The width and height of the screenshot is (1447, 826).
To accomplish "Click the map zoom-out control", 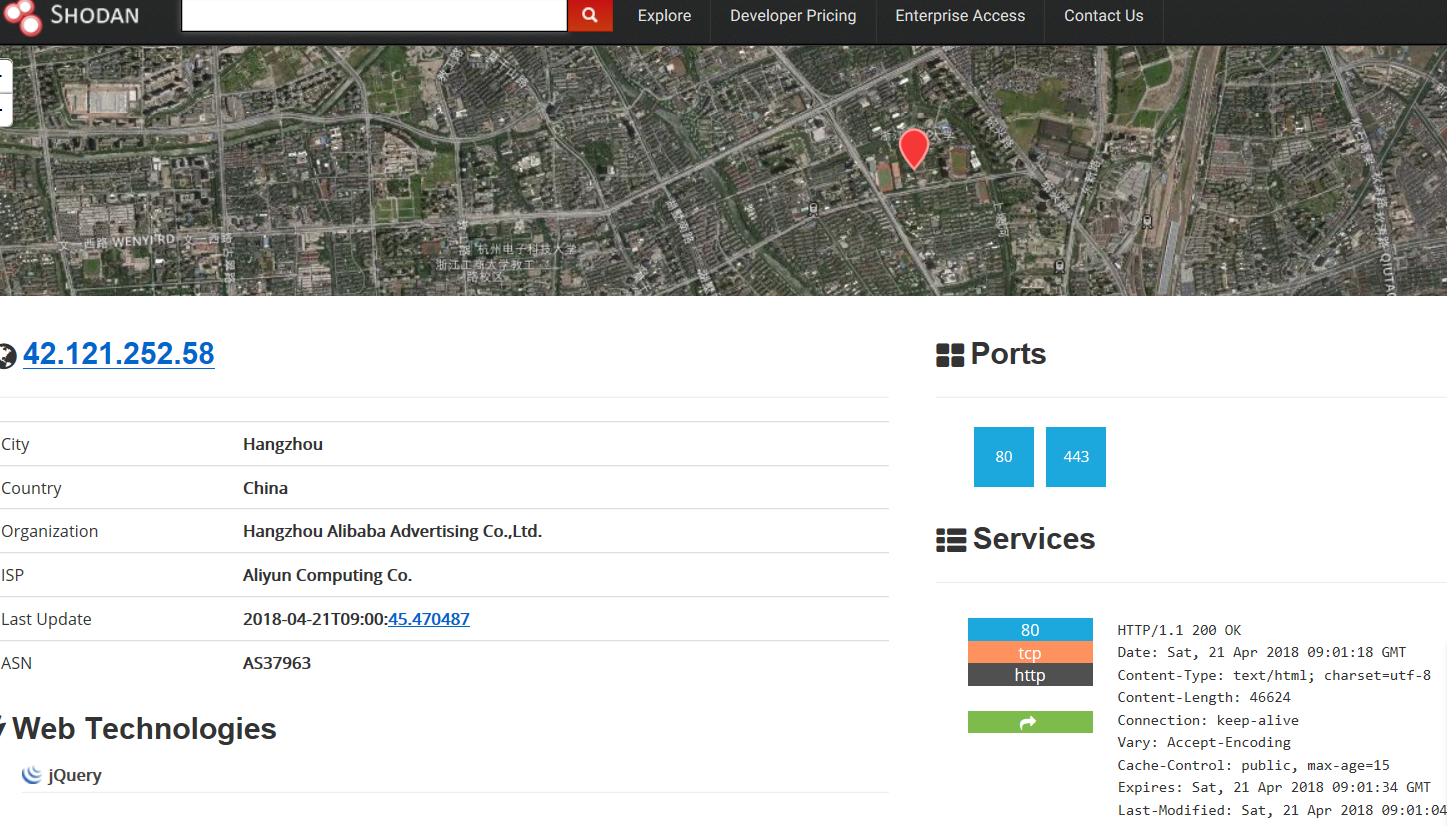I will click(x=5, y=110).
